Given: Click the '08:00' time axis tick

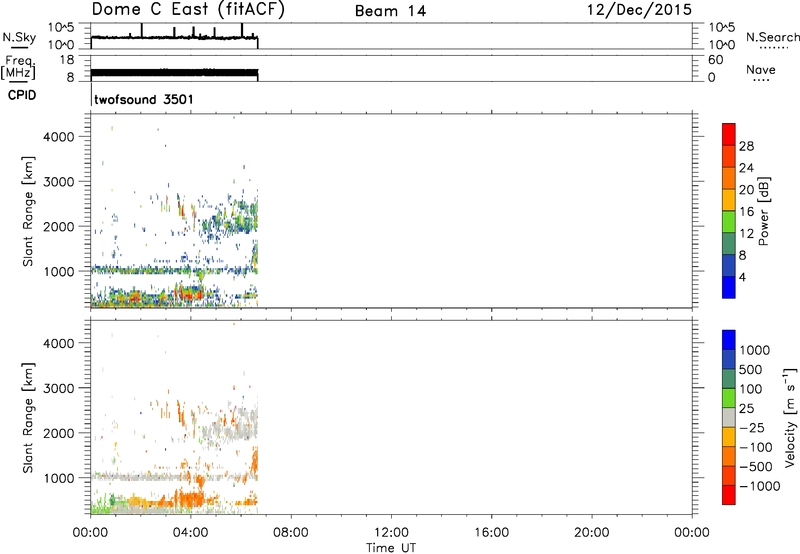Looking at the screenshot, I should pyautogui.click(x=291, y=533).
